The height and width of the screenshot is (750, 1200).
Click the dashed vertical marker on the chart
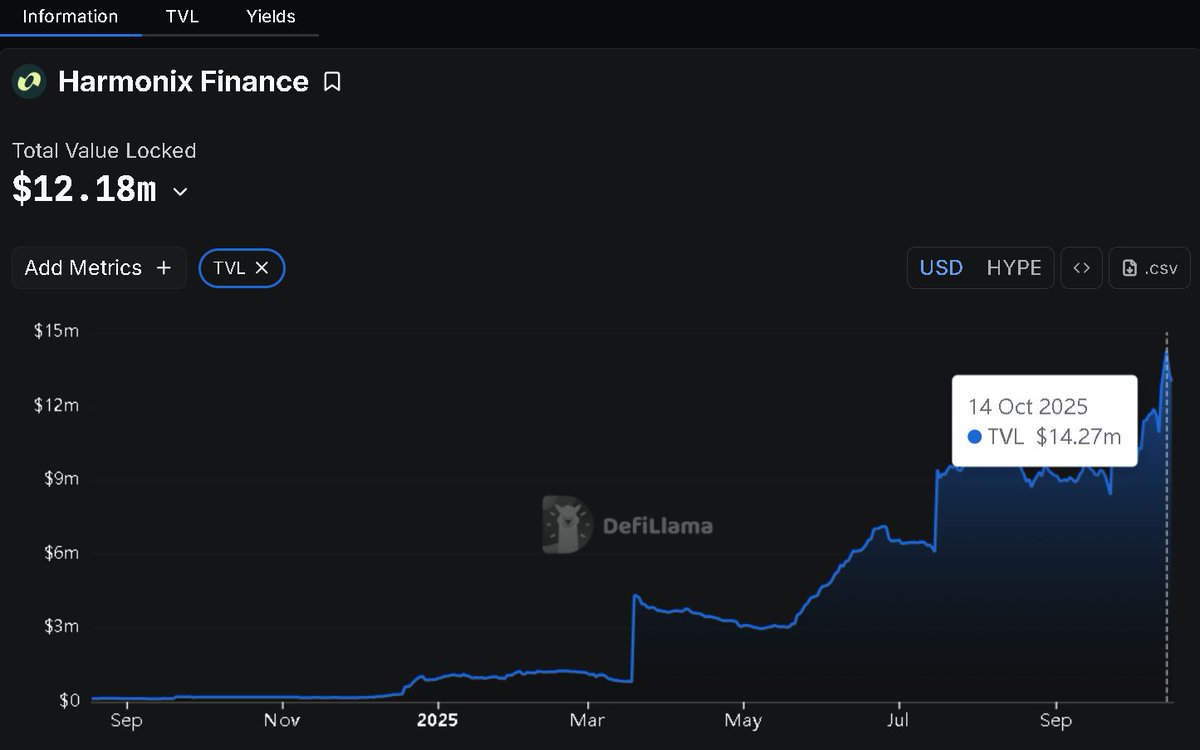pyautogui.click(x=1166, y=520)
